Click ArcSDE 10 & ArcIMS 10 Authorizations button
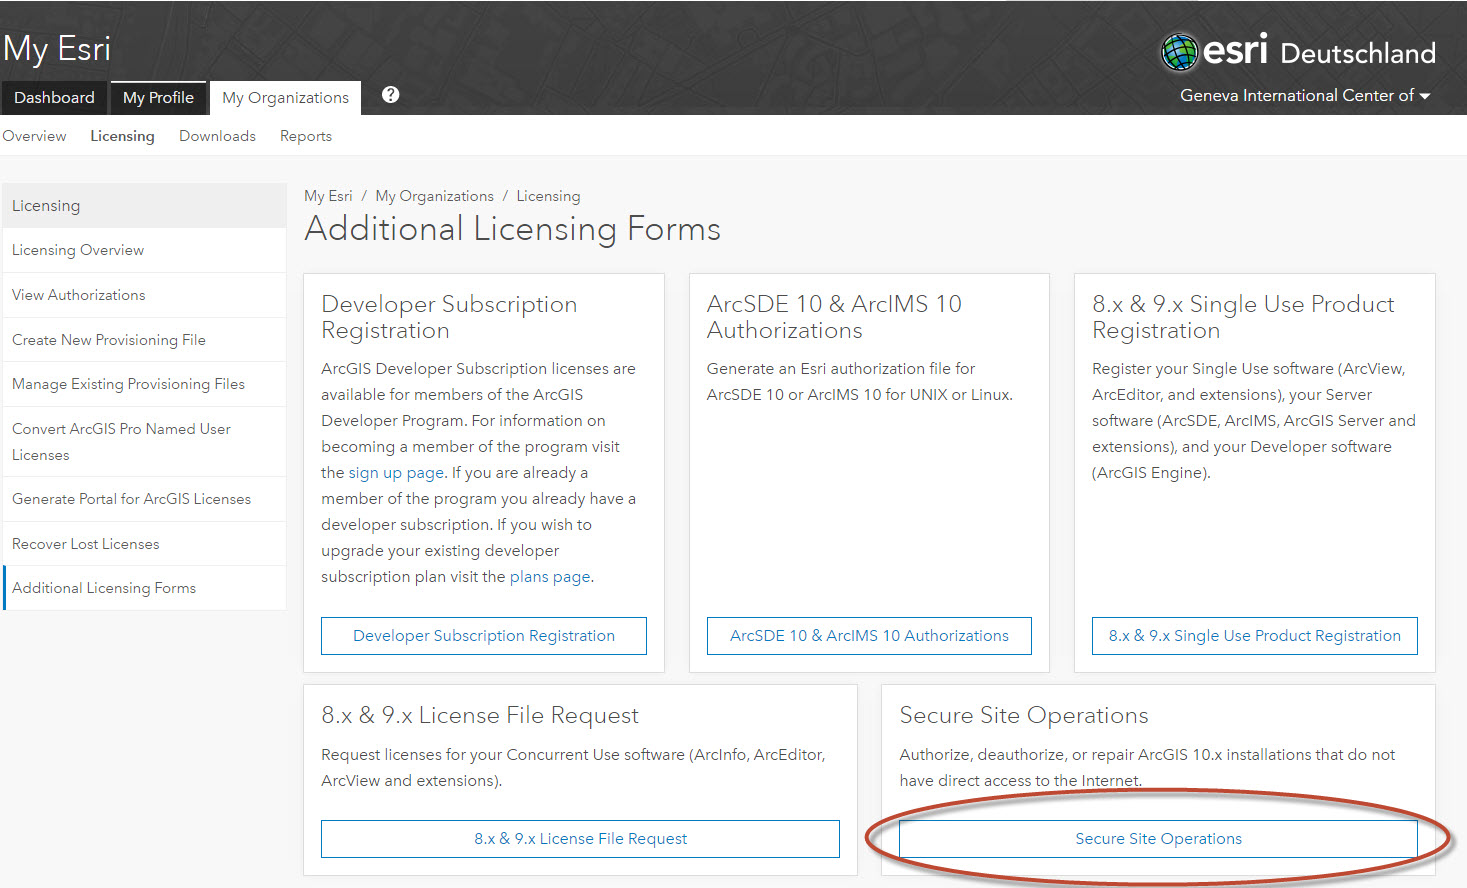The height and width of the screenshot is (888, 1467). pyautogui.click(x=868, y=636)
